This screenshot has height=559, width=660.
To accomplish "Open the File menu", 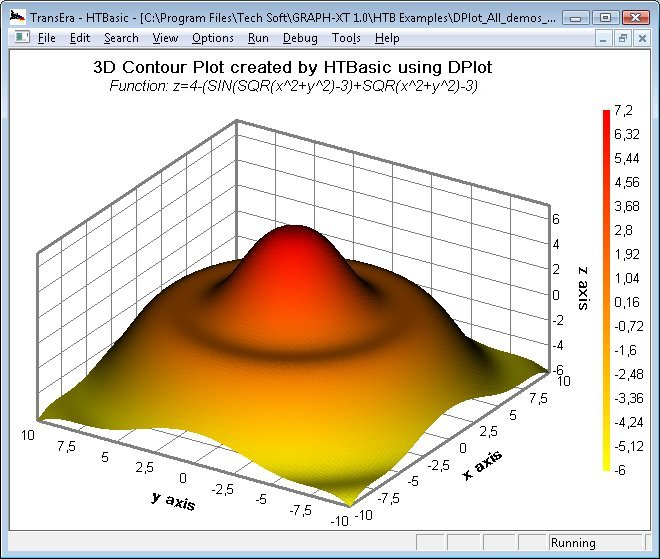I will [46, 38].
